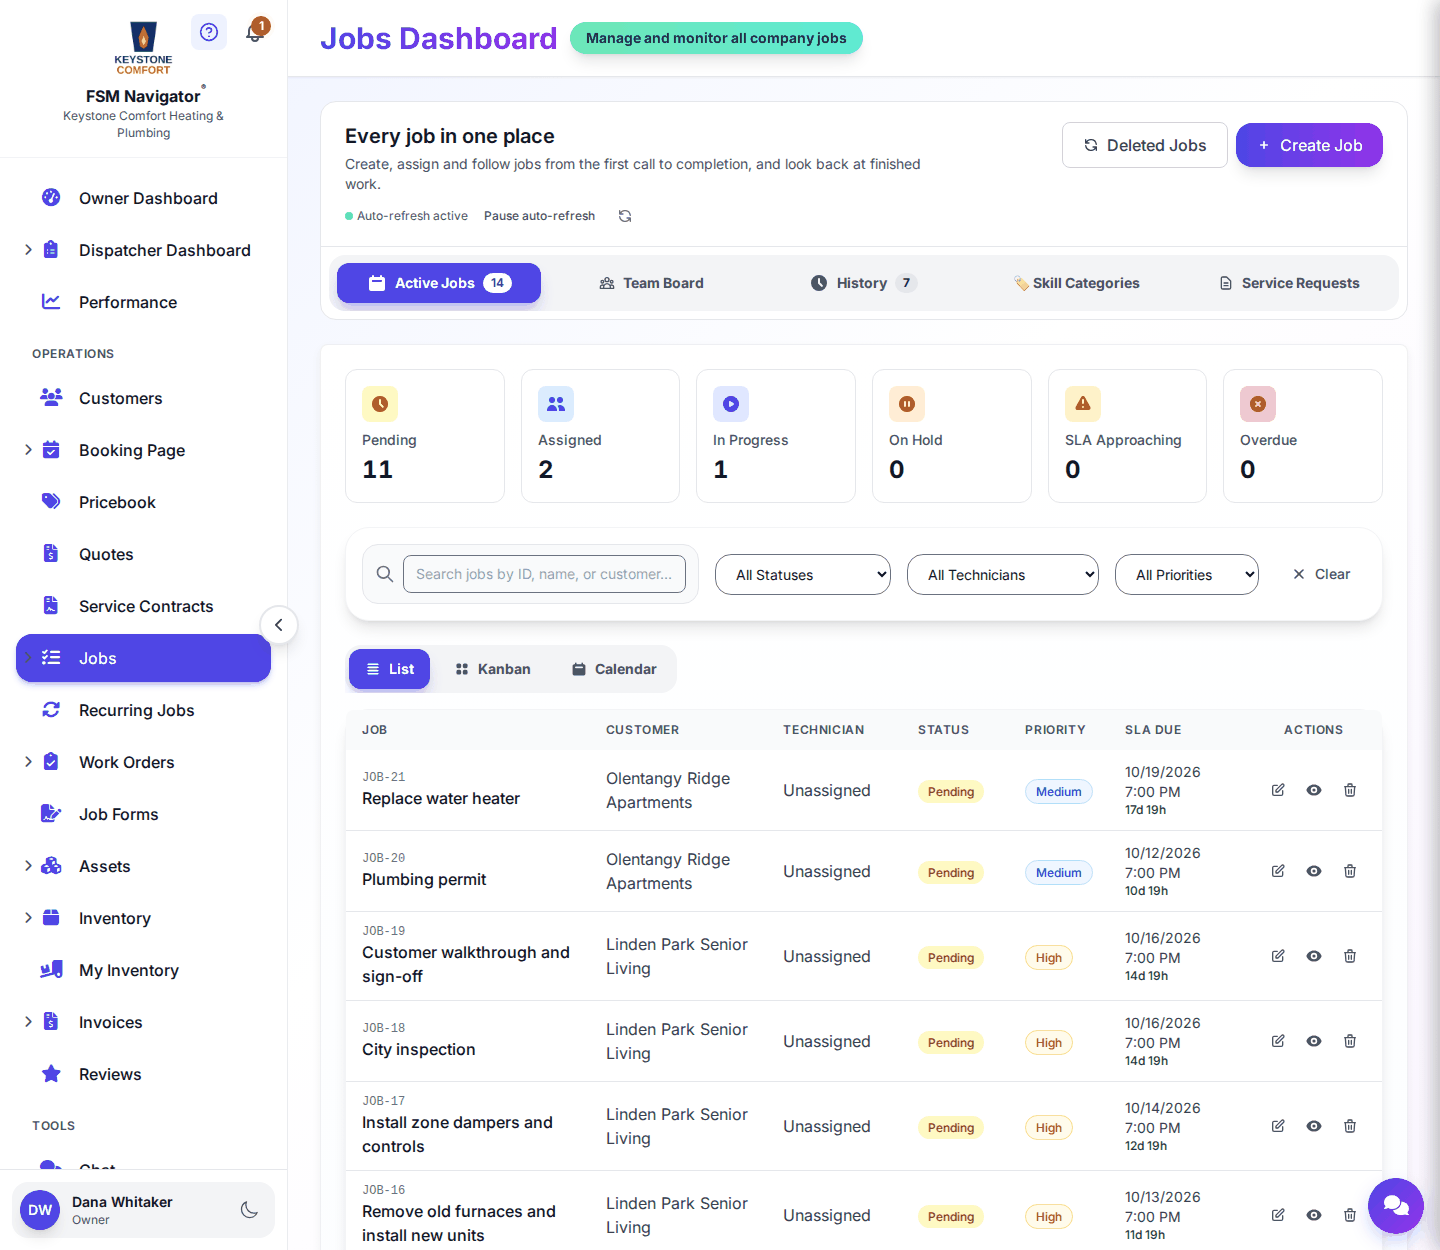
Task: Expand Dispatcher Dashboard submenu chevron
Action: point(28,250)
